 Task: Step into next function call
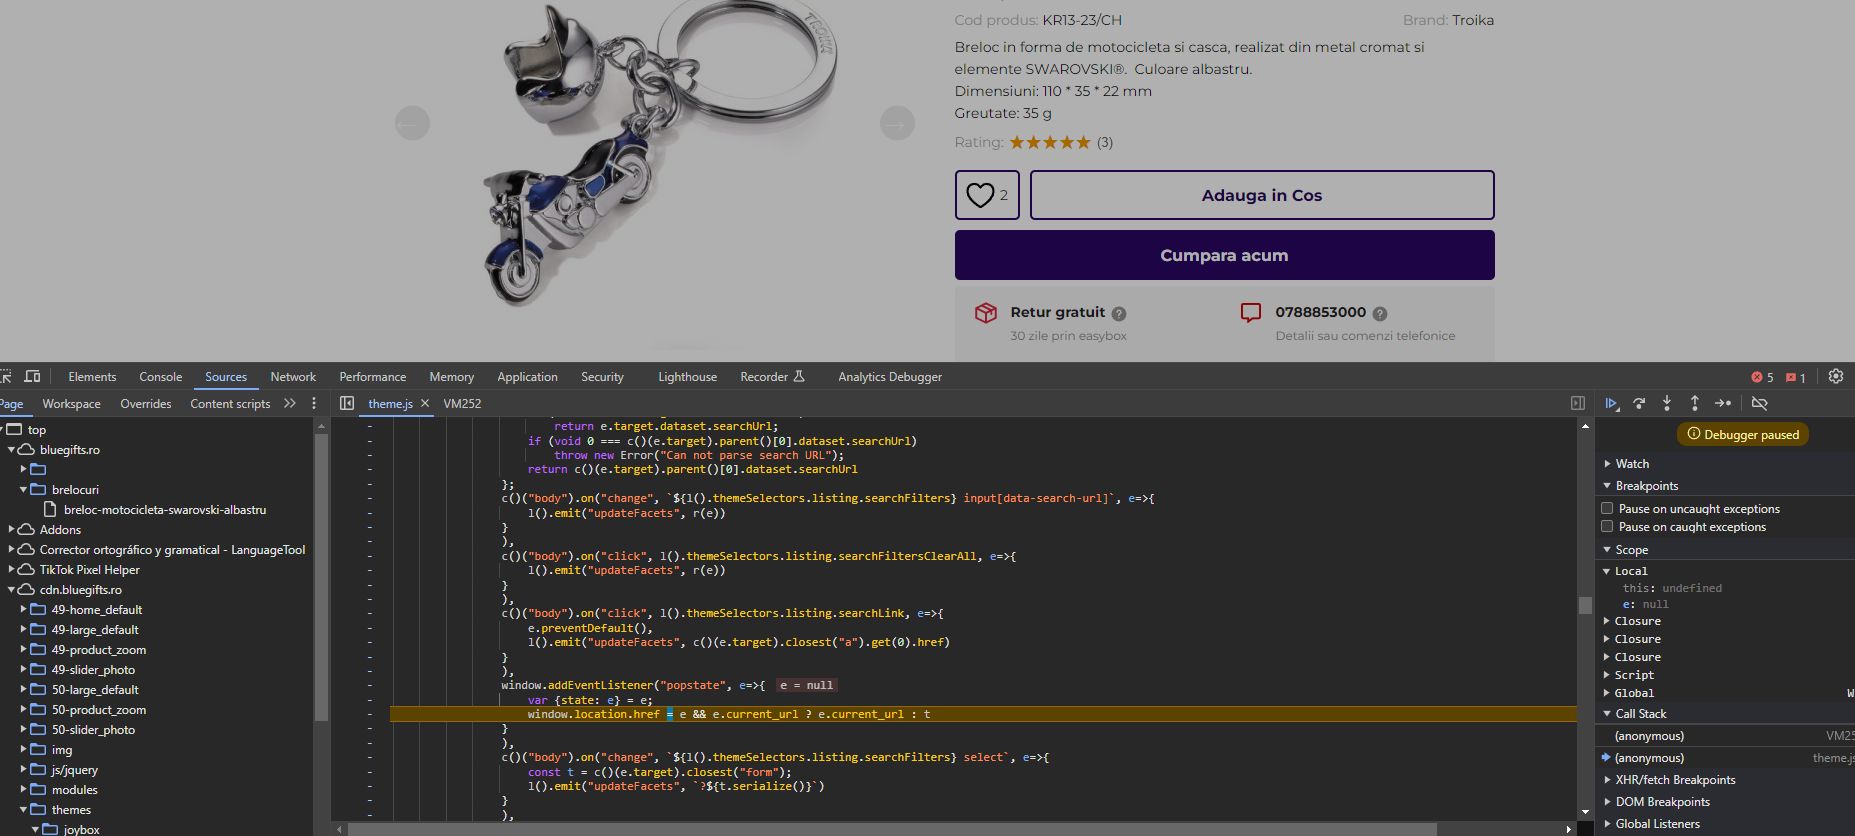coord(1667,403)
